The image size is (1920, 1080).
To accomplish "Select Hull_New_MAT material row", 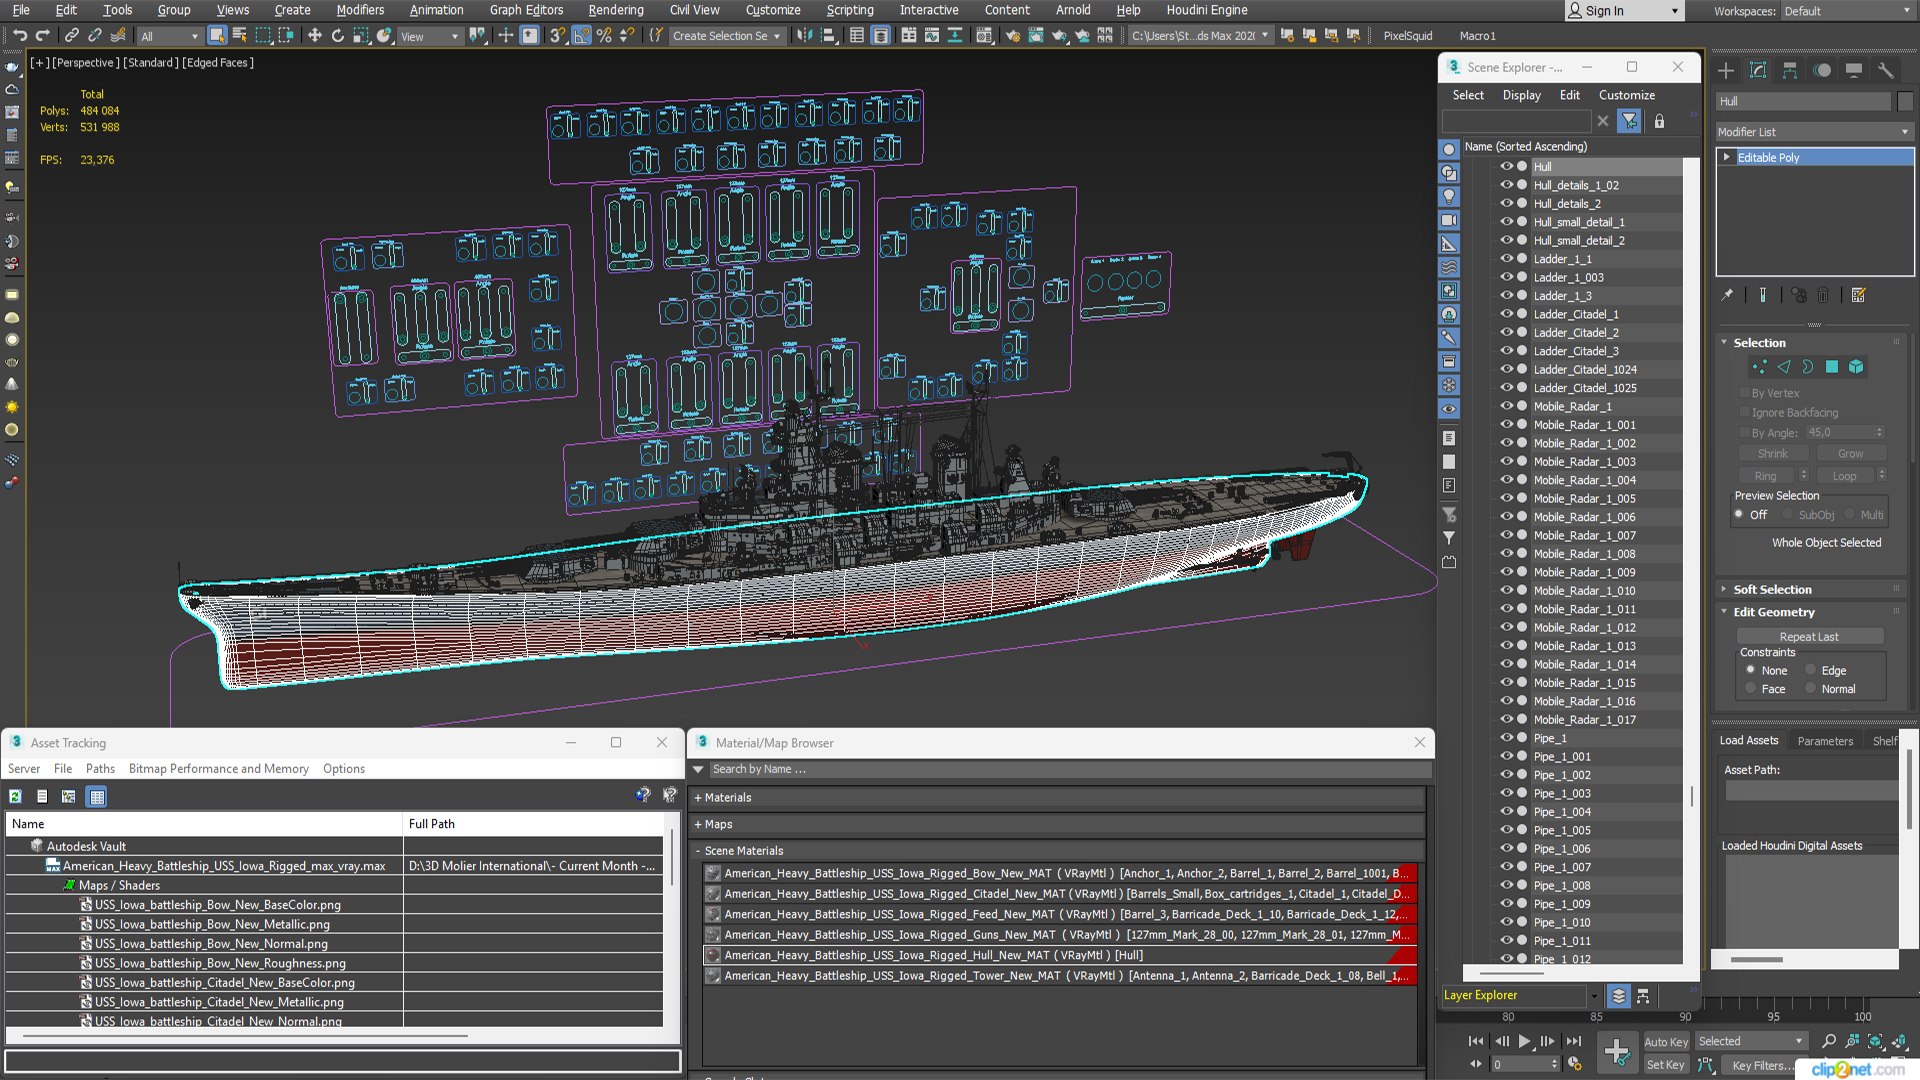I will (1060, 955).
